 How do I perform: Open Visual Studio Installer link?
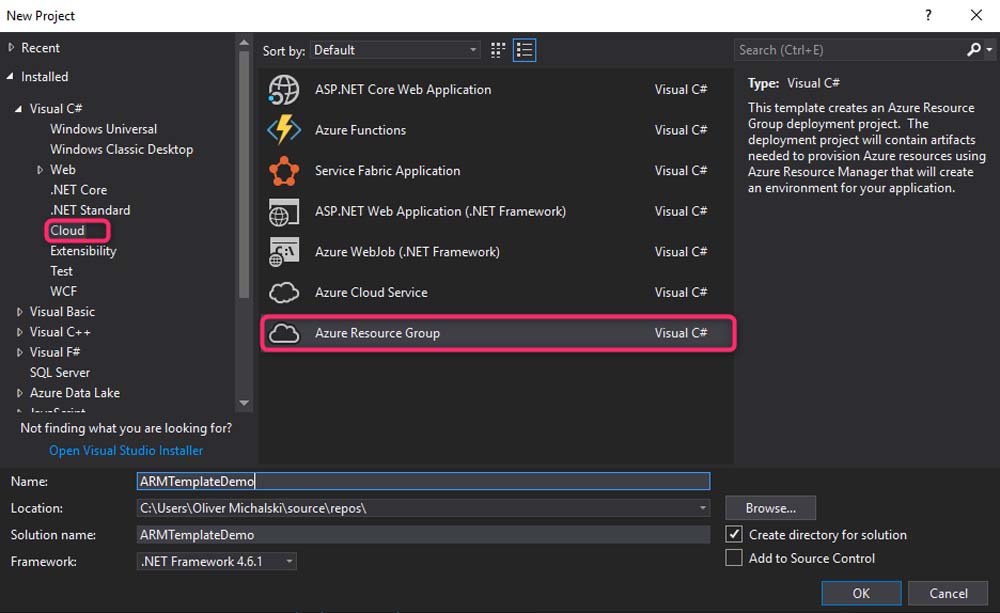tap(126, 451)
